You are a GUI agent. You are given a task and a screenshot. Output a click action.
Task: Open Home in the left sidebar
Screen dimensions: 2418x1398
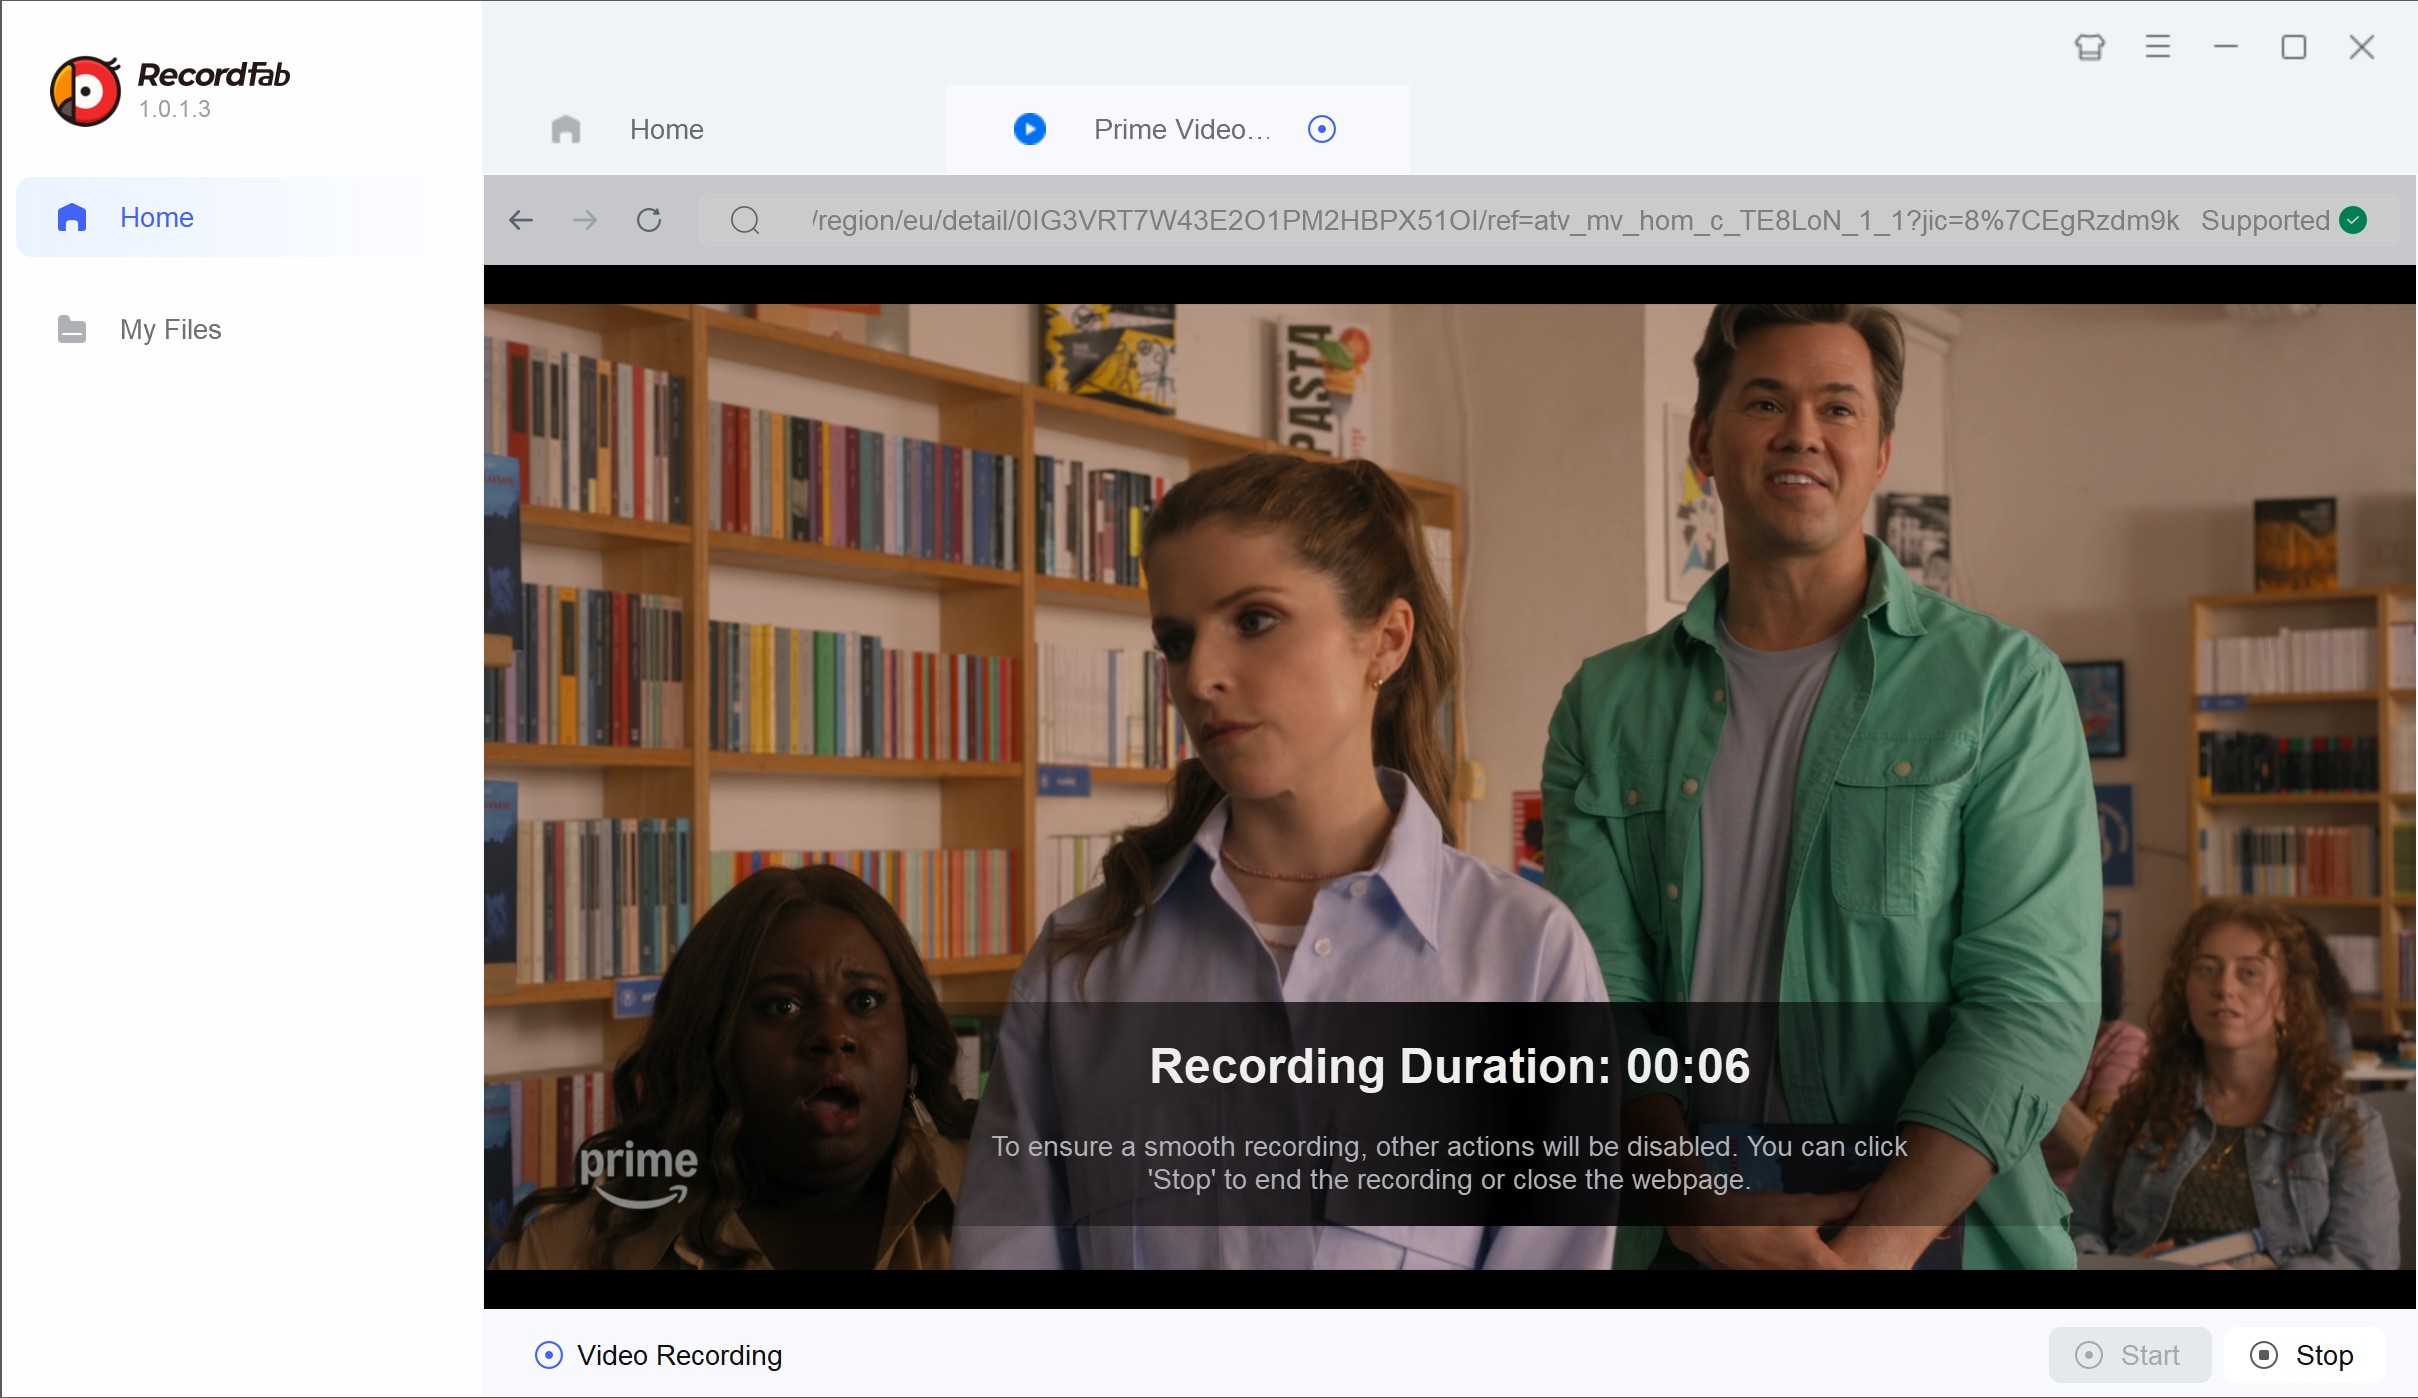click(x=241, y=217)
